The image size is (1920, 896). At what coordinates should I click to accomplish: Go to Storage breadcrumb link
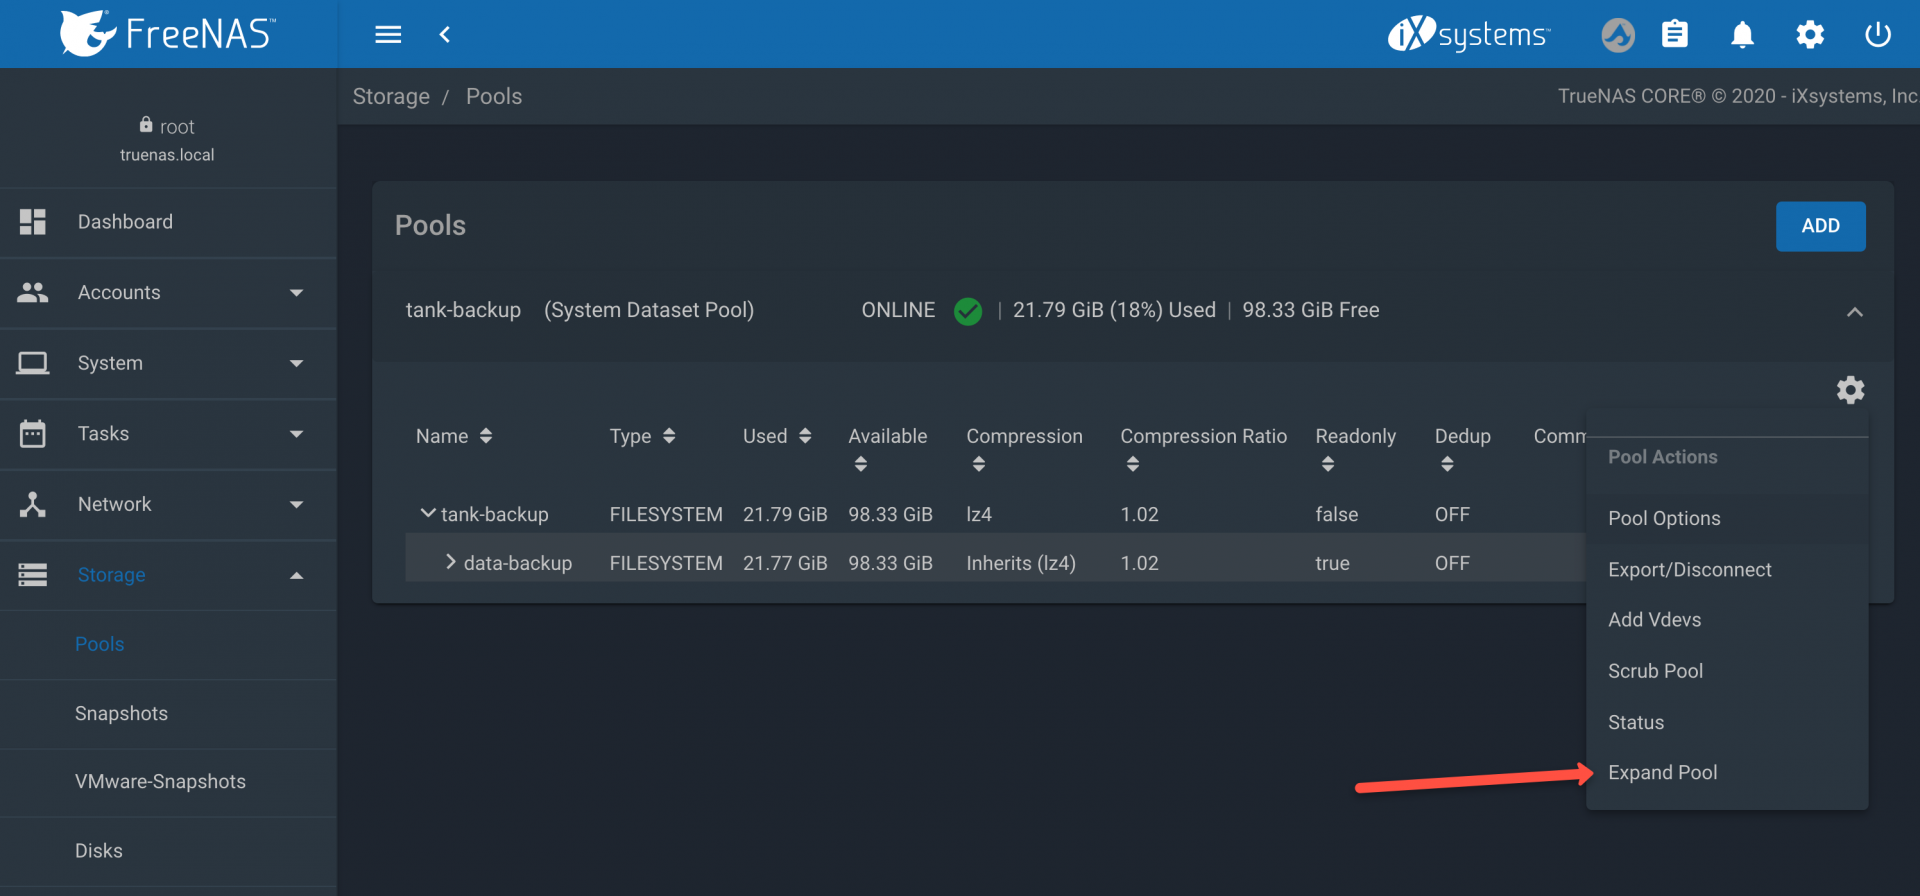click(x=391, y=97)
